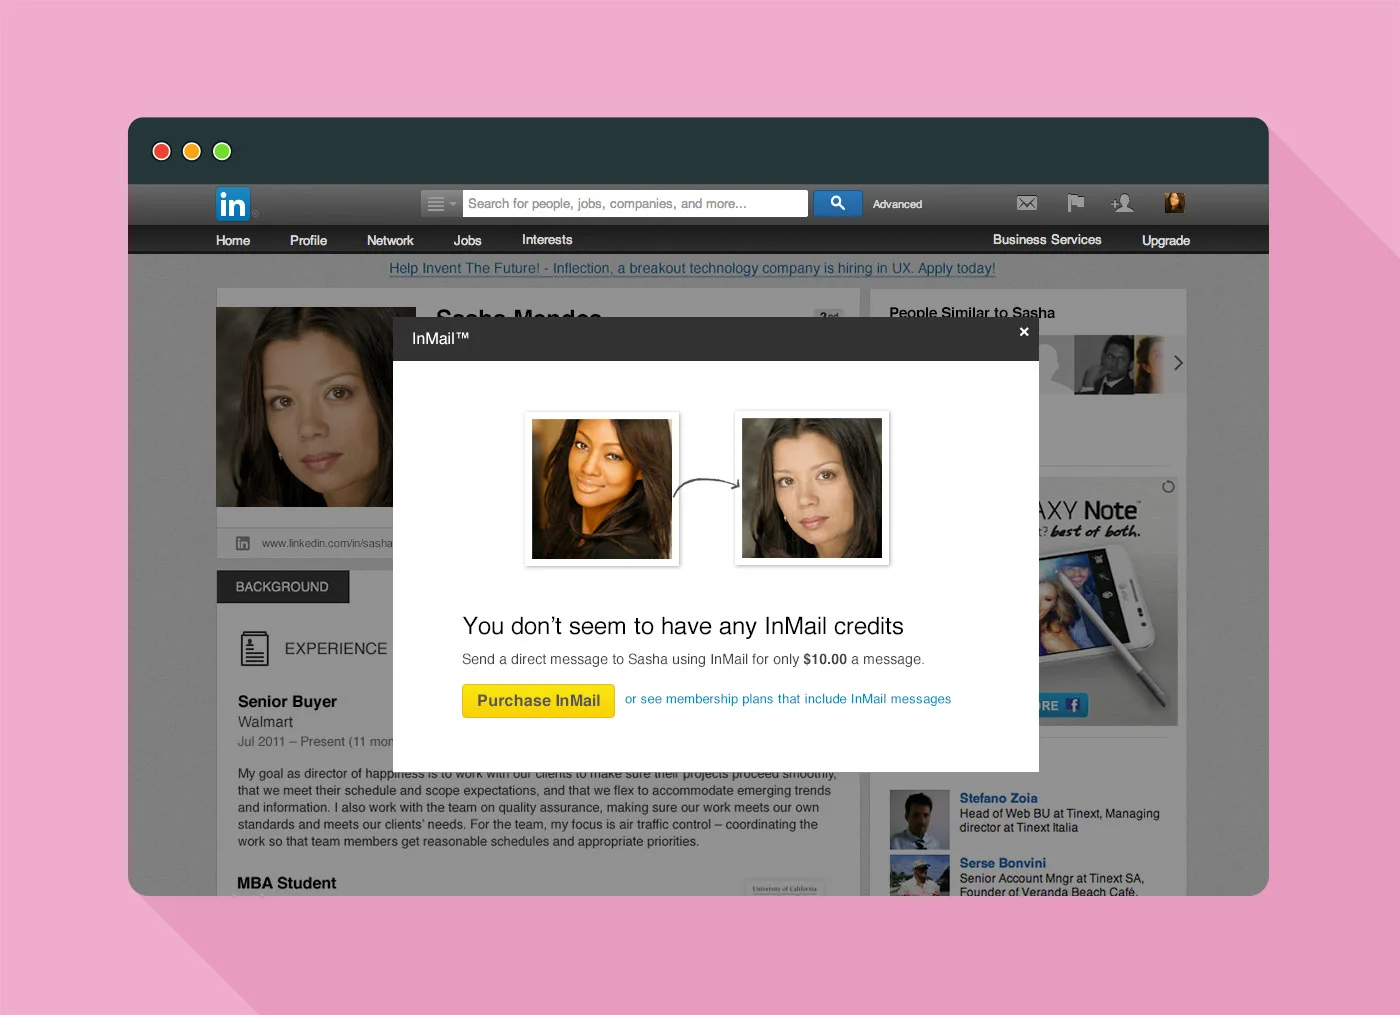The image size is (1400, 1015).
Task: Open Business Services menu
Action: click(x=1047, y=240)
